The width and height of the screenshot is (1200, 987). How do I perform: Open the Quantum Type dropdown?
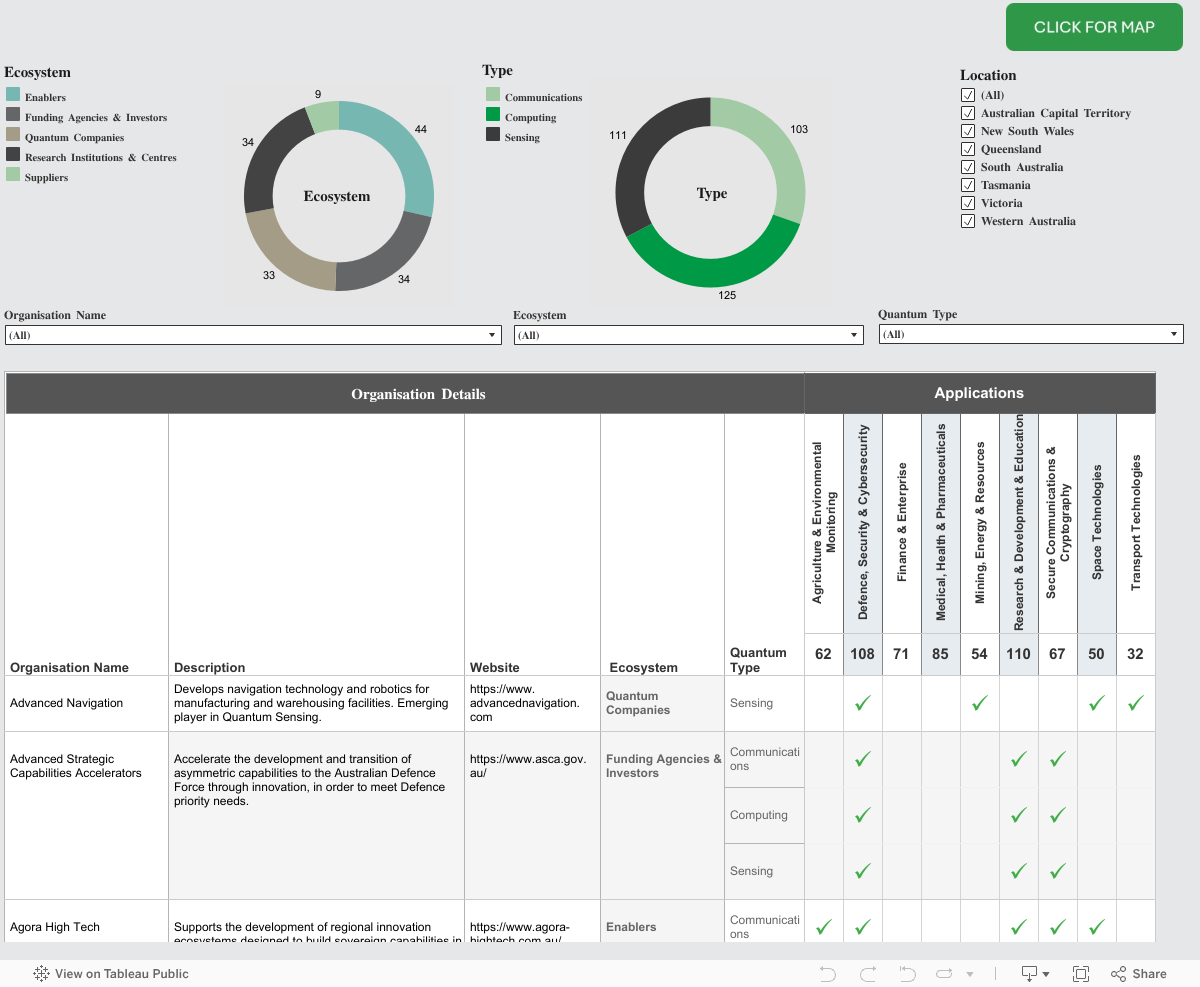click(x=1031, y=335)
